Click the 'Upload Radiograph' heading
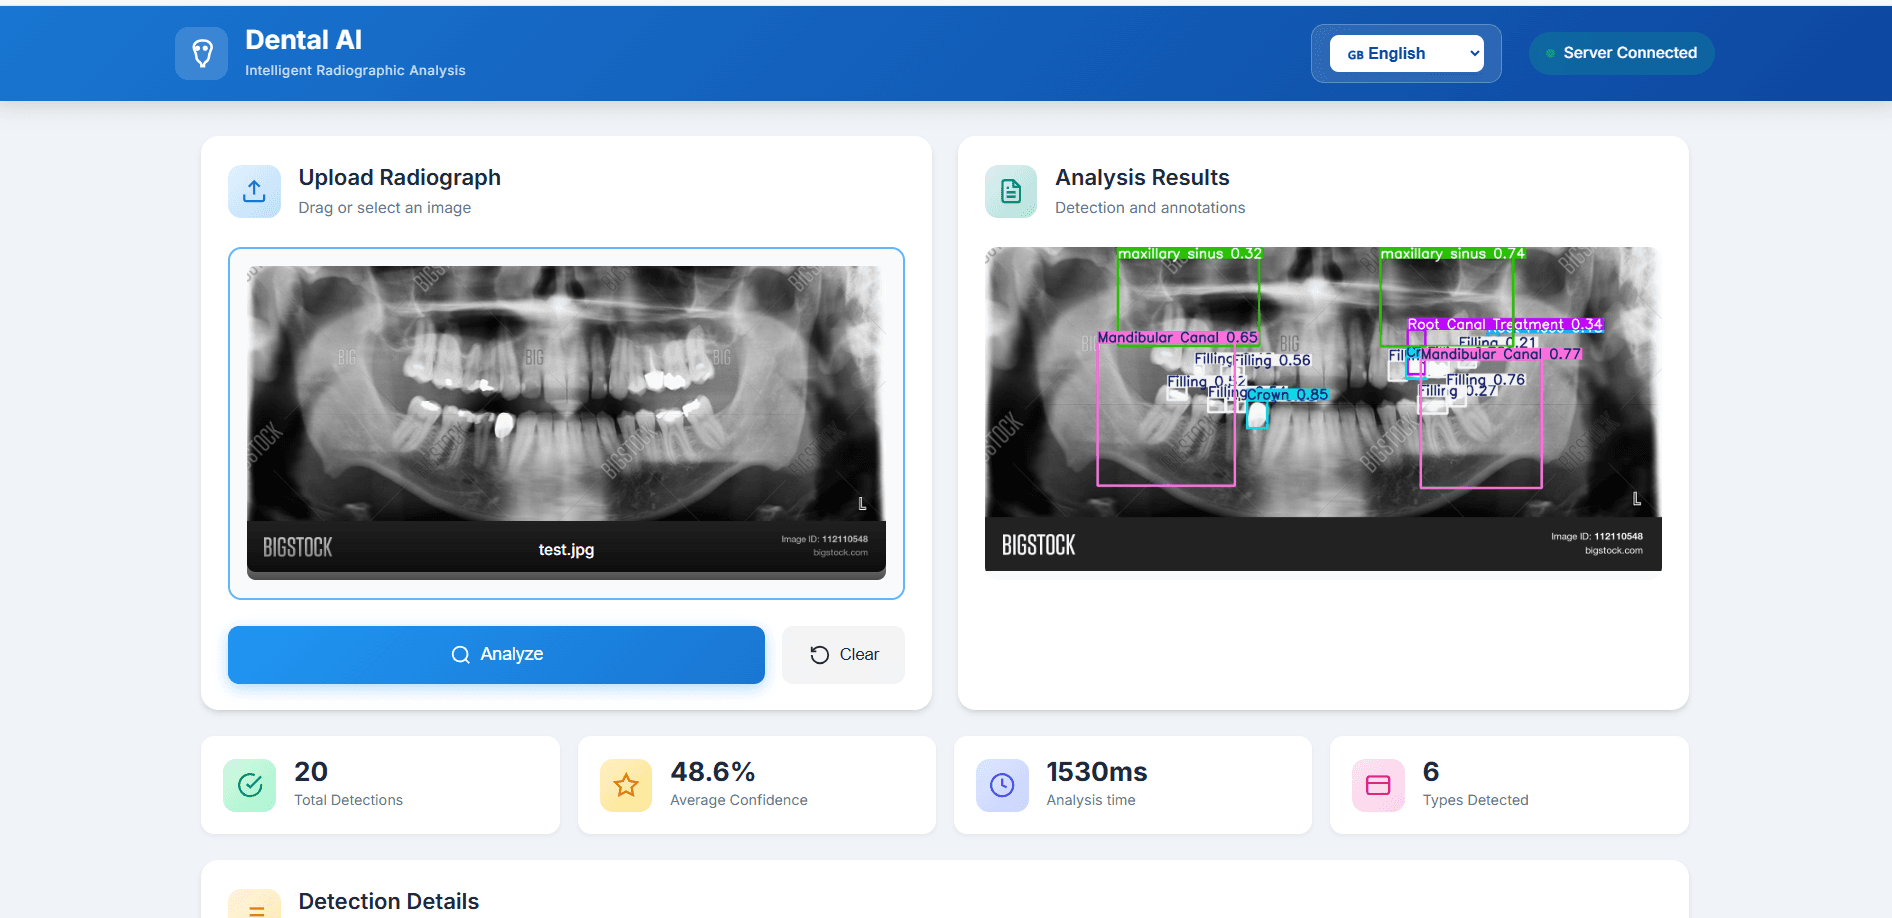Screen dimensions: 1892x918 (400, 177)
